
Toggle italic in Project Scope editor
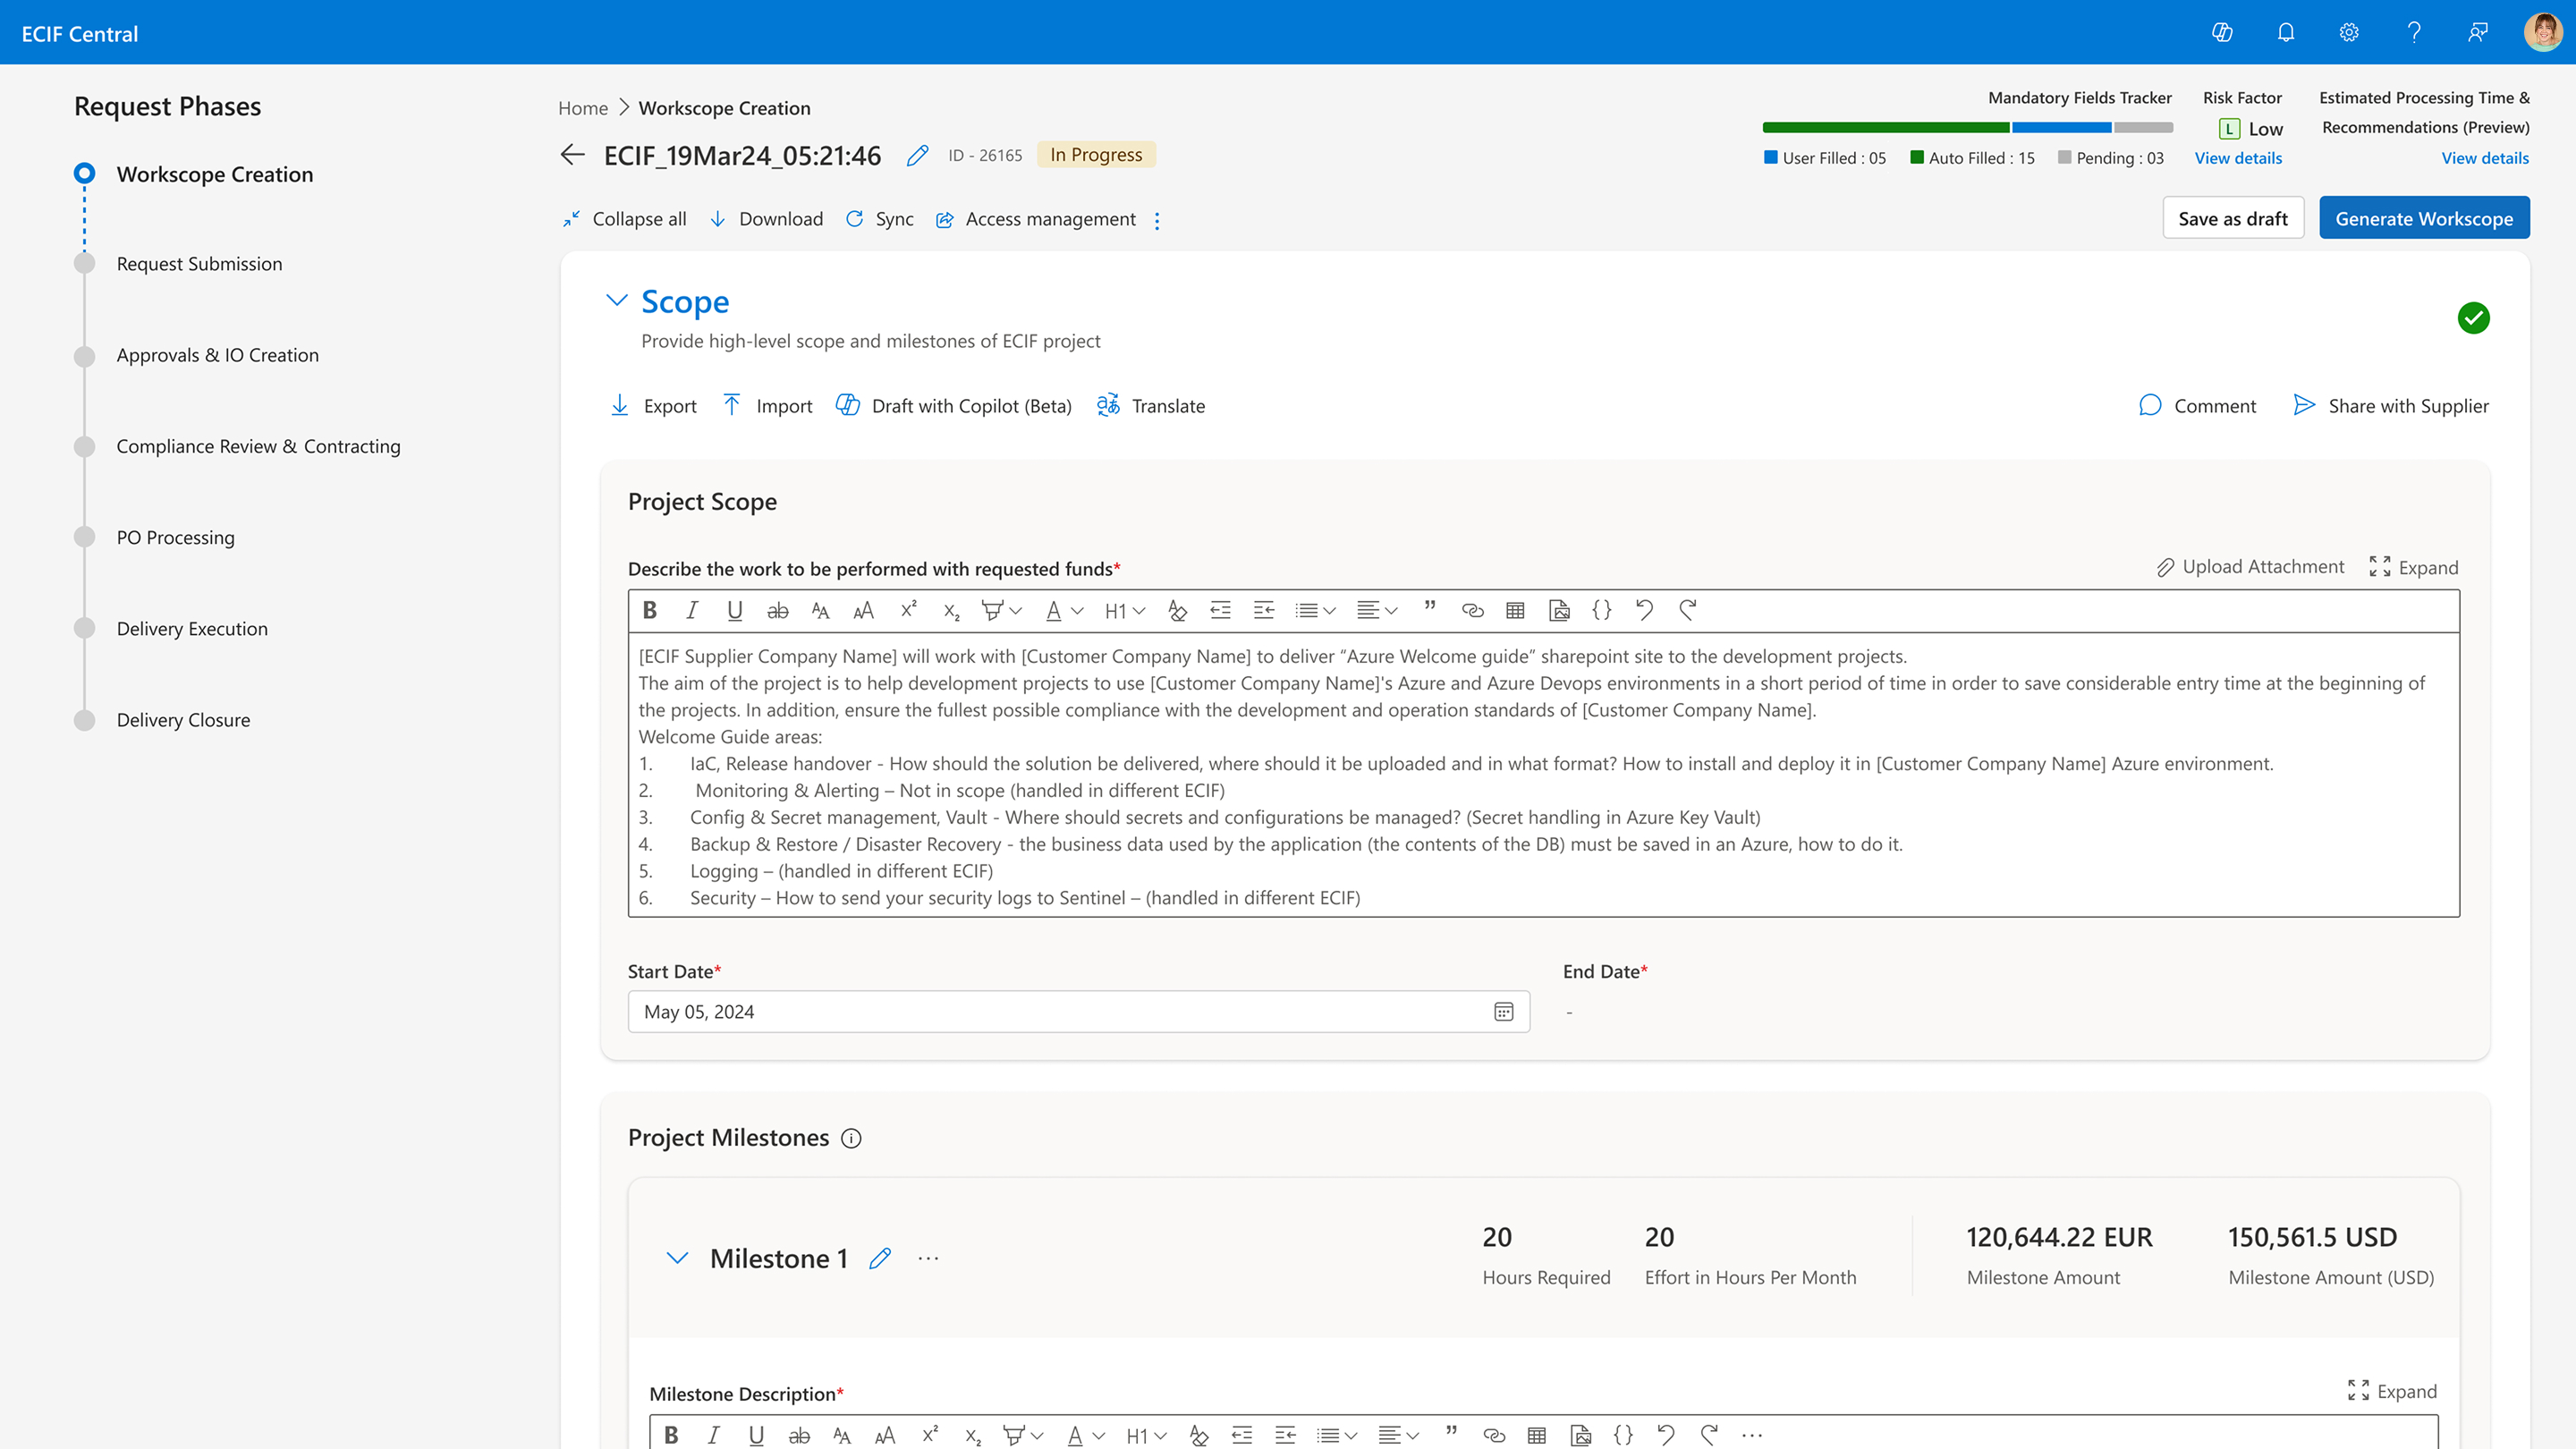(x=692, y=610)
